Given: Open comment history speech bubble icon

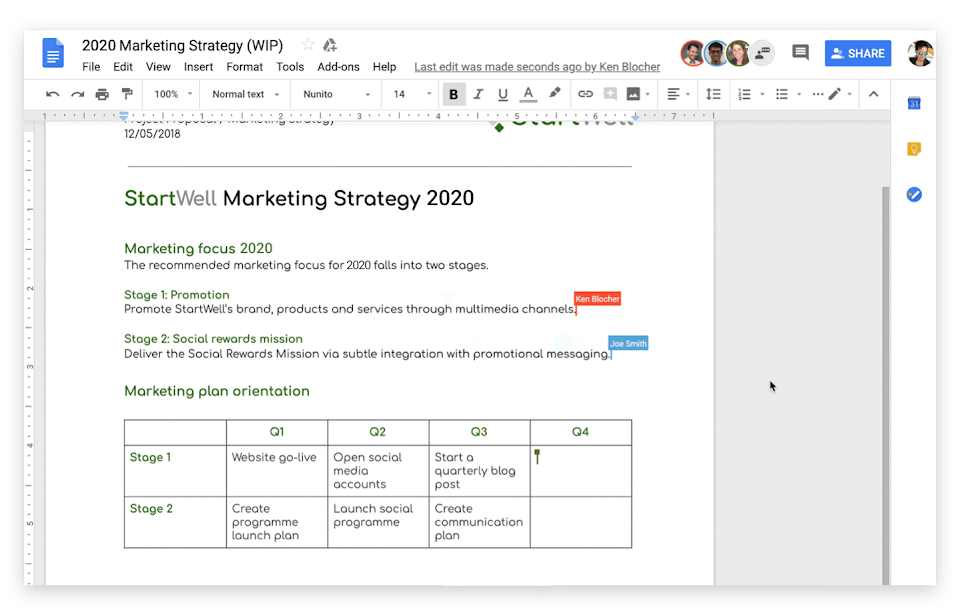Looking at the screenshot, I should pos(800,53).
